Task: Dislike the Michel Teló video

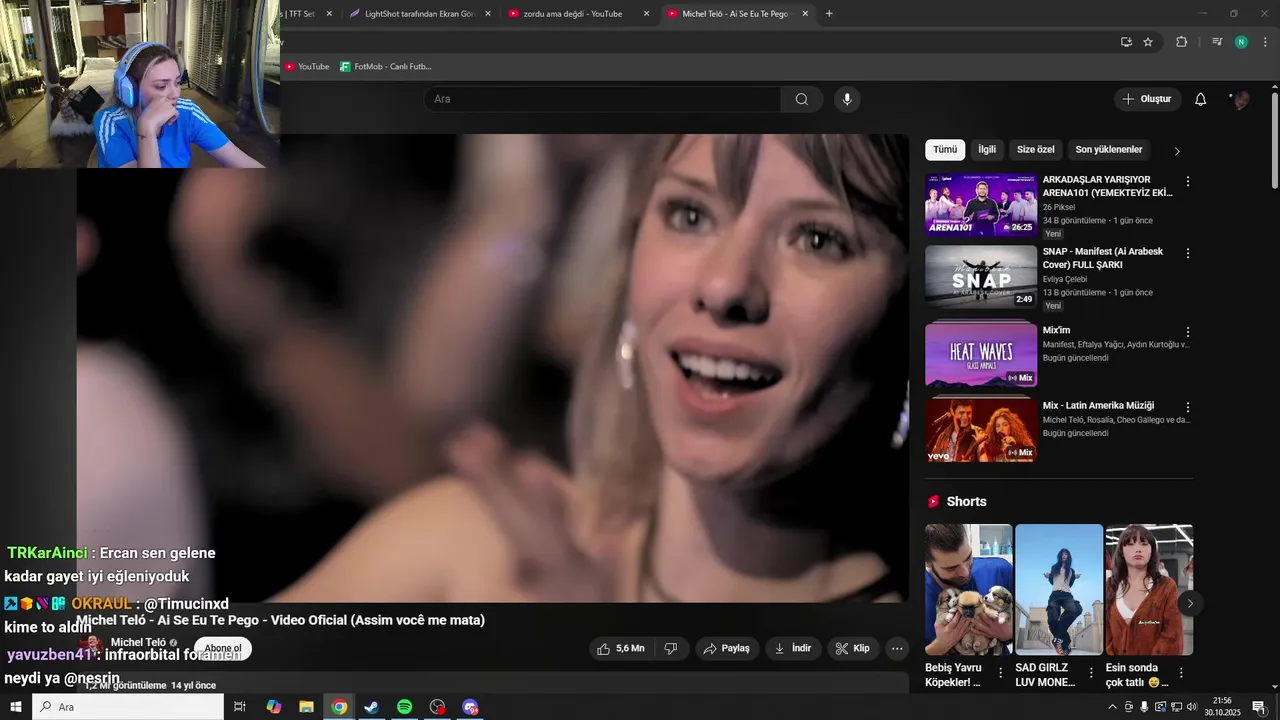Action: click(x=671, y=648)
